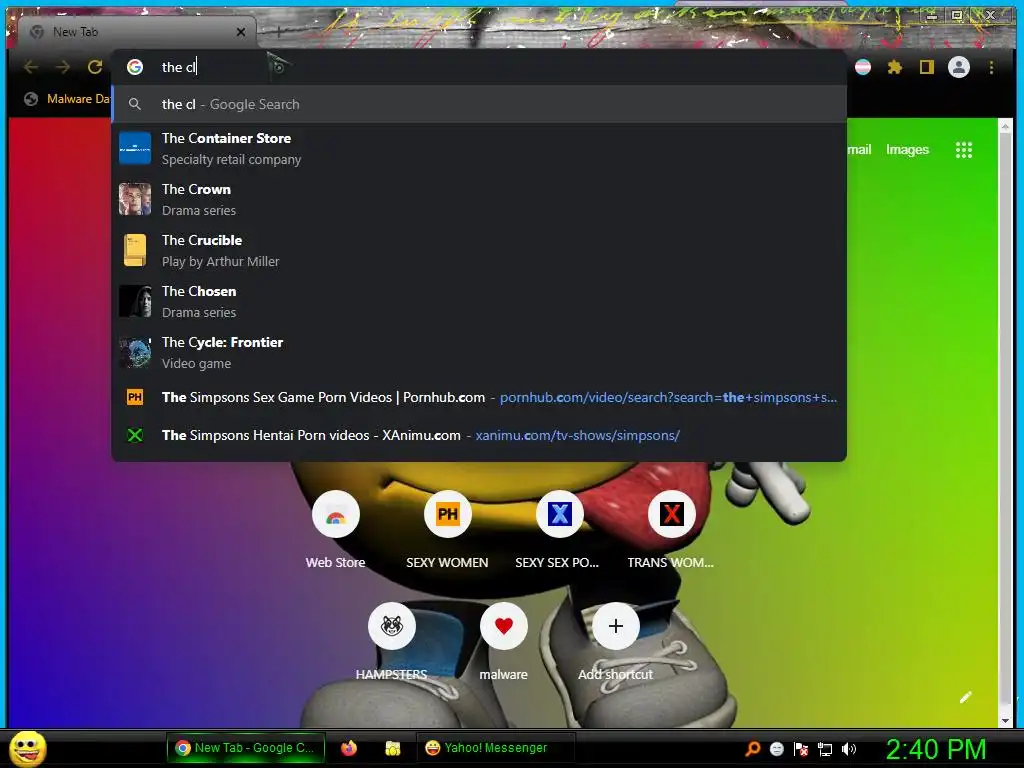The image size is (1024, 768).
Task: Open the side panel icon
Action: pos(927,67)
